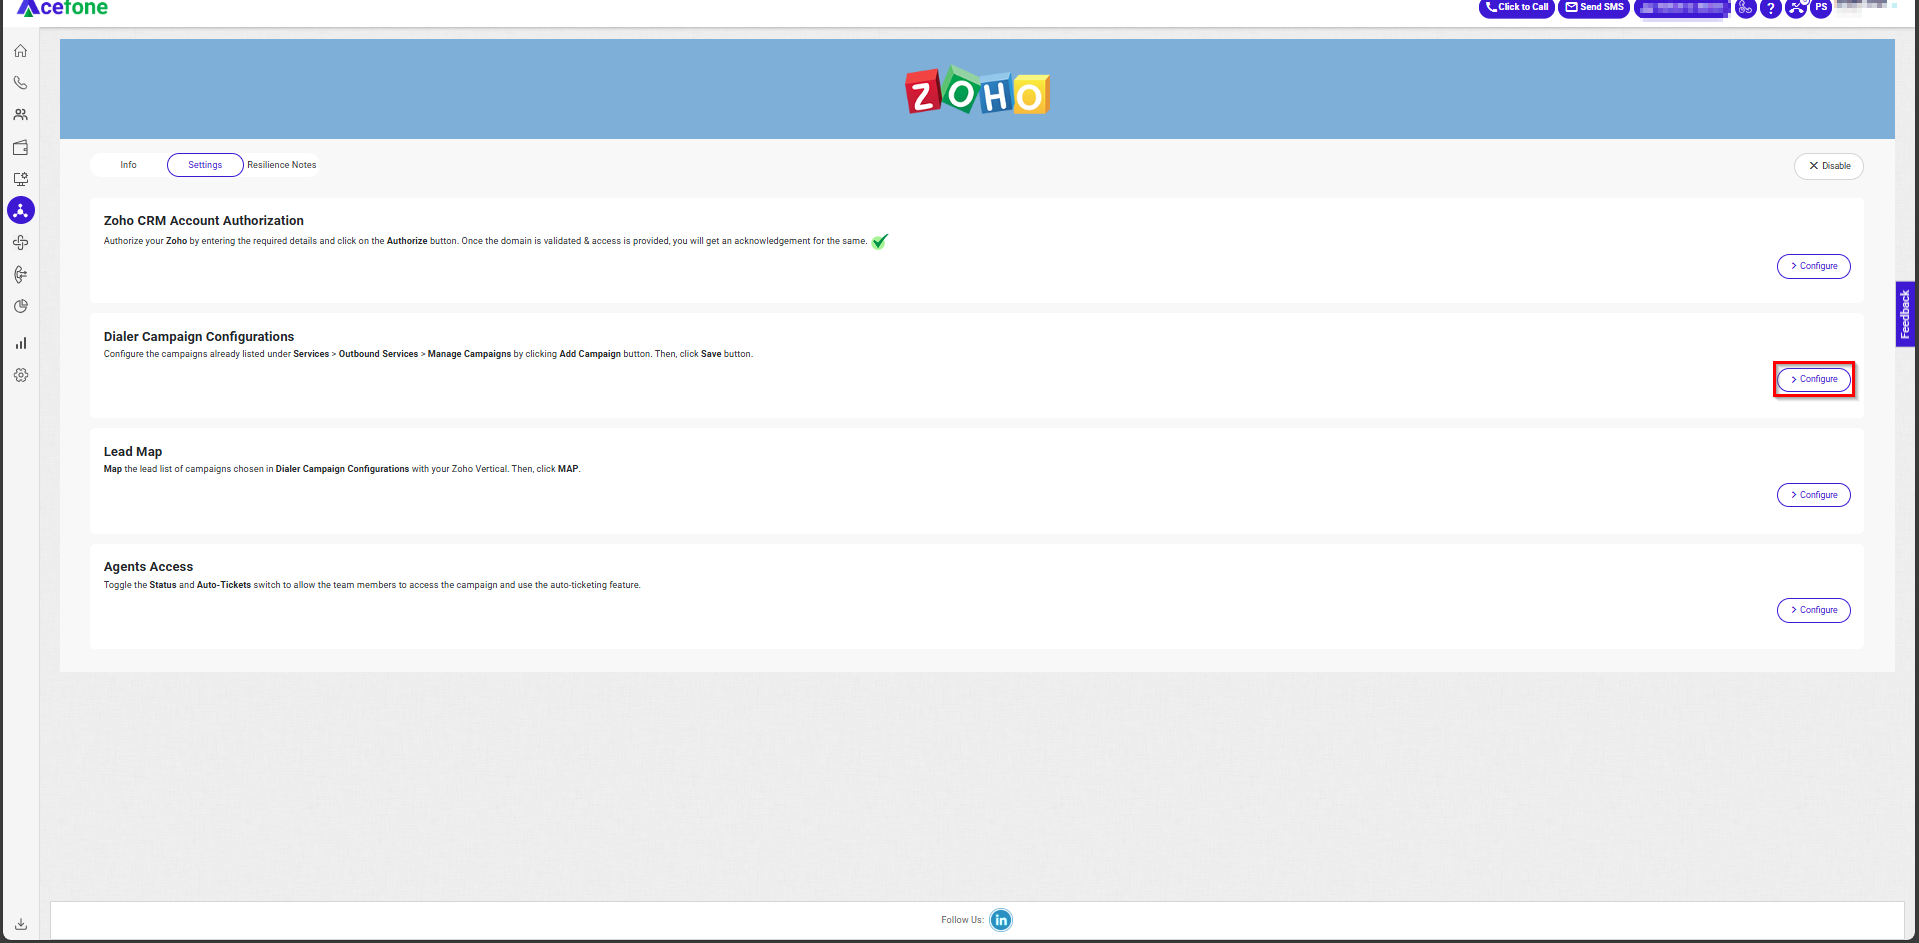Open the users/team sidebar icon
The width and height of the screenshot is (1919, 943).
[20, 115]
